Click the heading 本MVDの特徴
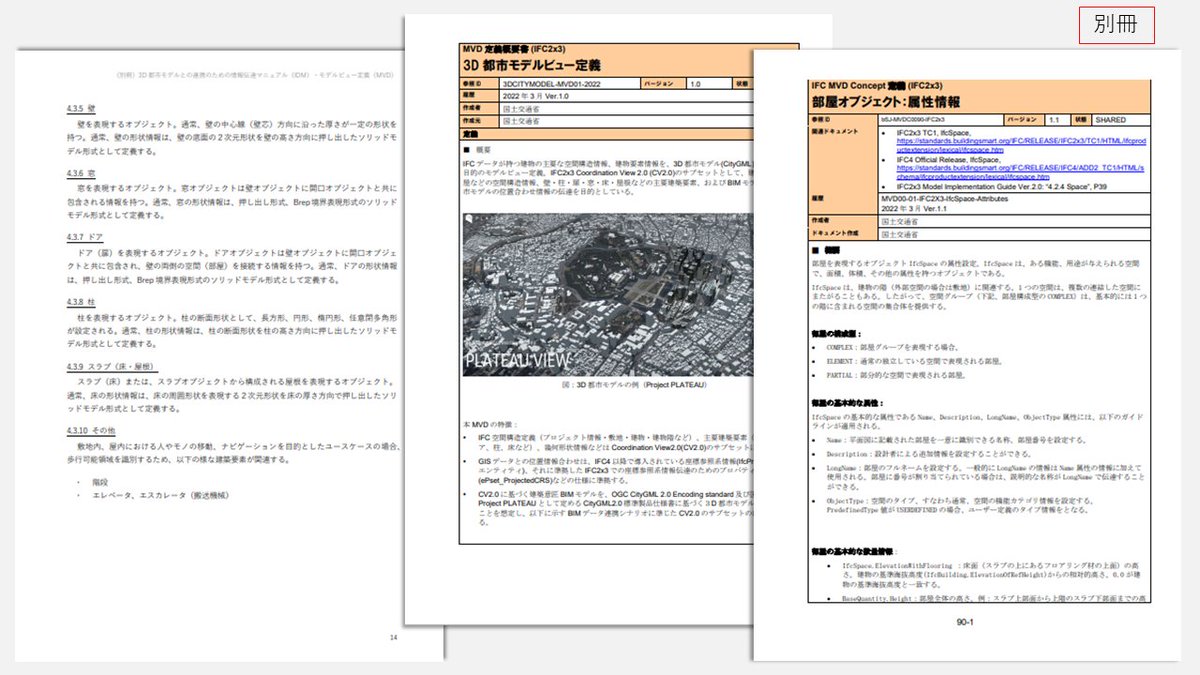1200x675 pixels. click(492, 425)
